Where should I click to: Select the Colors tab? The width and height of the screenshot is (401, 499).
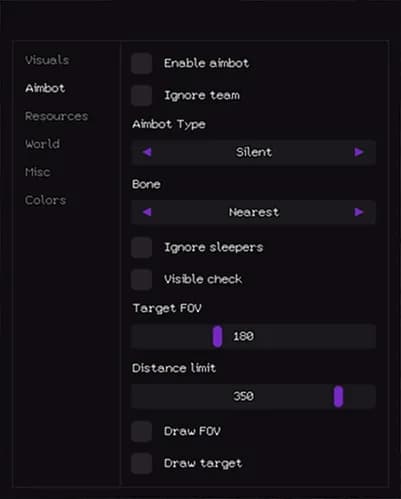(45, 200)
